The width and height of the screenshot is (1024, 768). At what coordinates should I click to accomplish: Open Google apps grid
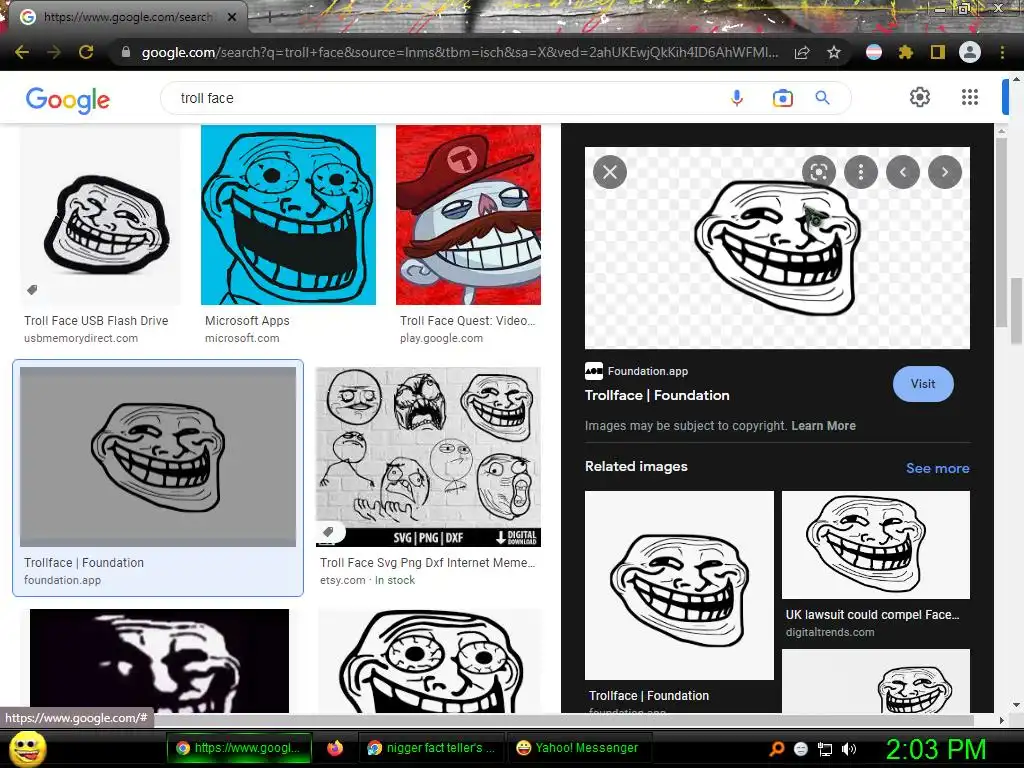[x=970, y=97]
